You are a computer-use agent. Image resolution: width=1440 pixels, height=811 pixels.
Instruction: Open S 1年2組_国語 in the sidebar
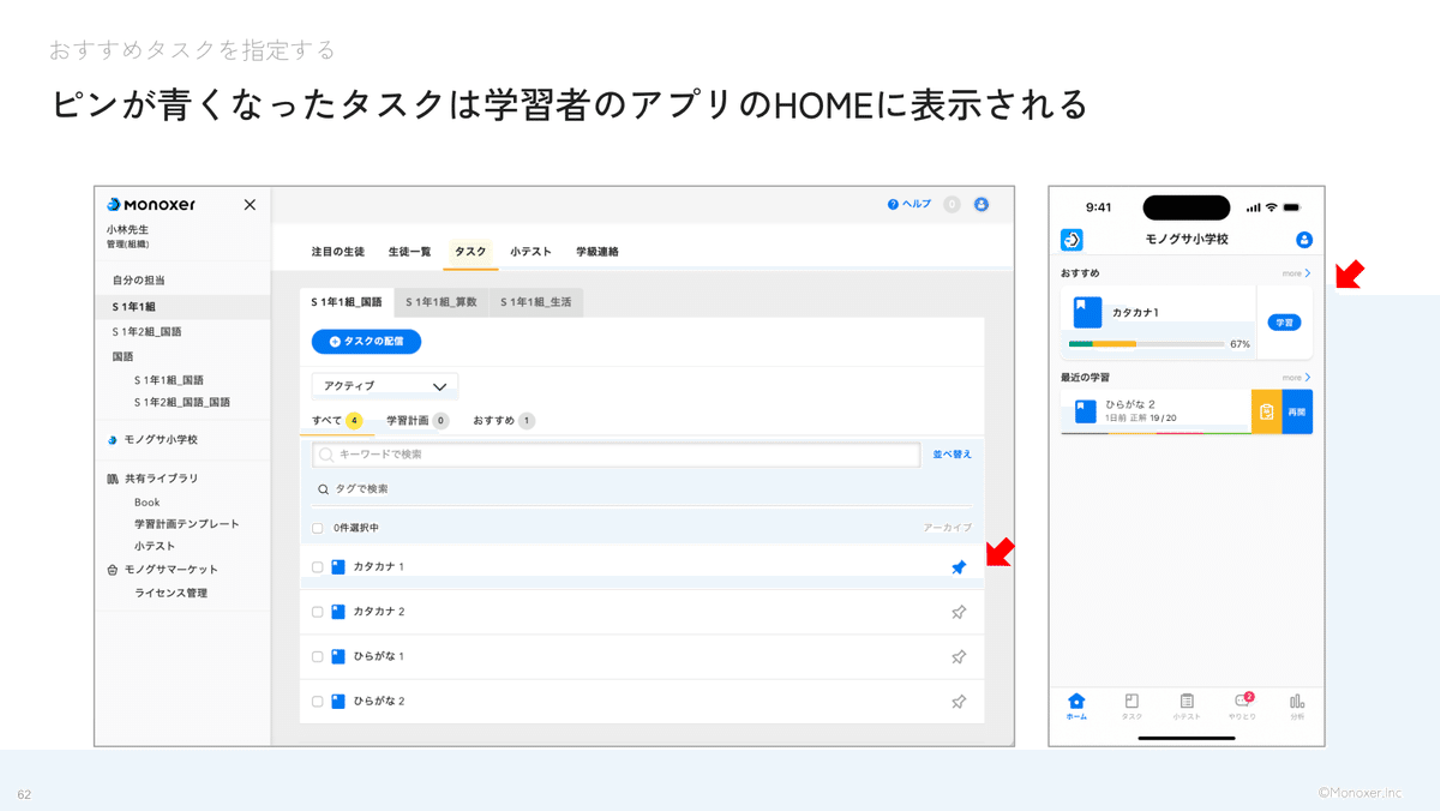tap(147, 332)
